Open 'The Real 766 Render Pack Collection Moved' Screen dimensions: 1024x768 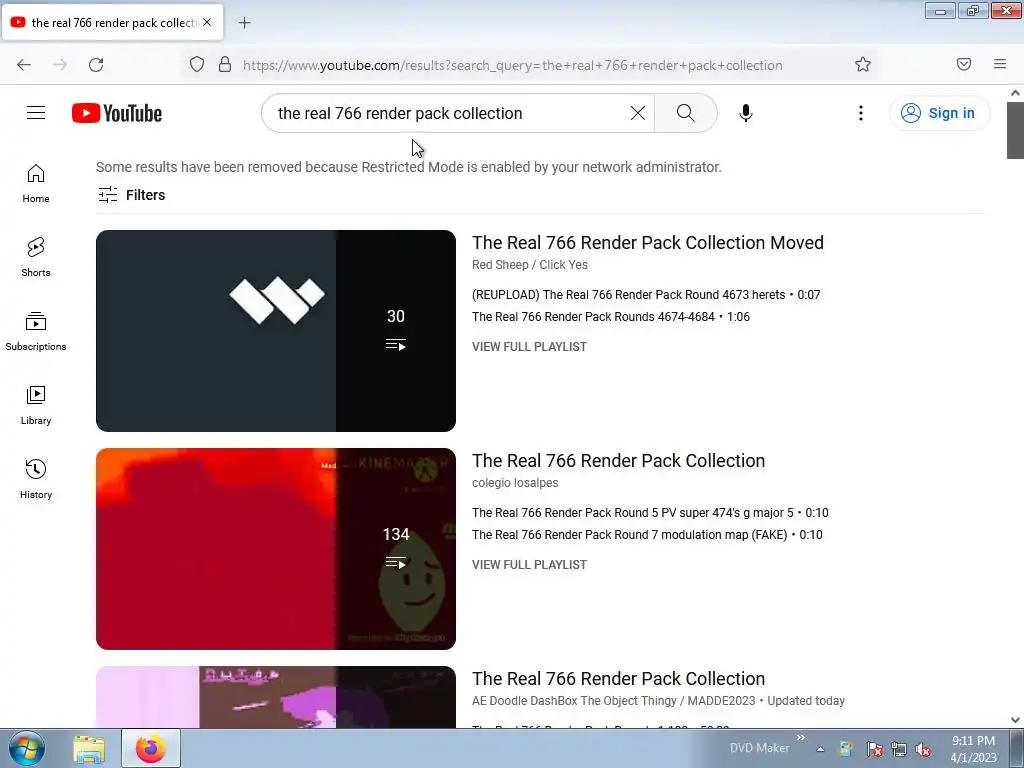[647, 242]
